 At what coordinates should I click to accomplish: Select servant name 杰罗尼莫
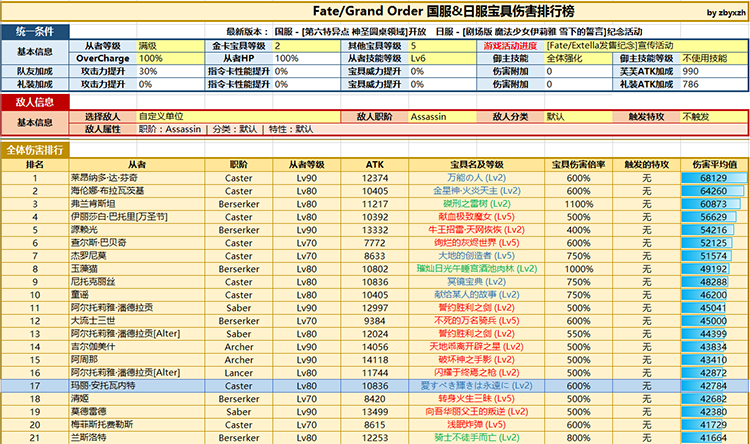(88, 255)
